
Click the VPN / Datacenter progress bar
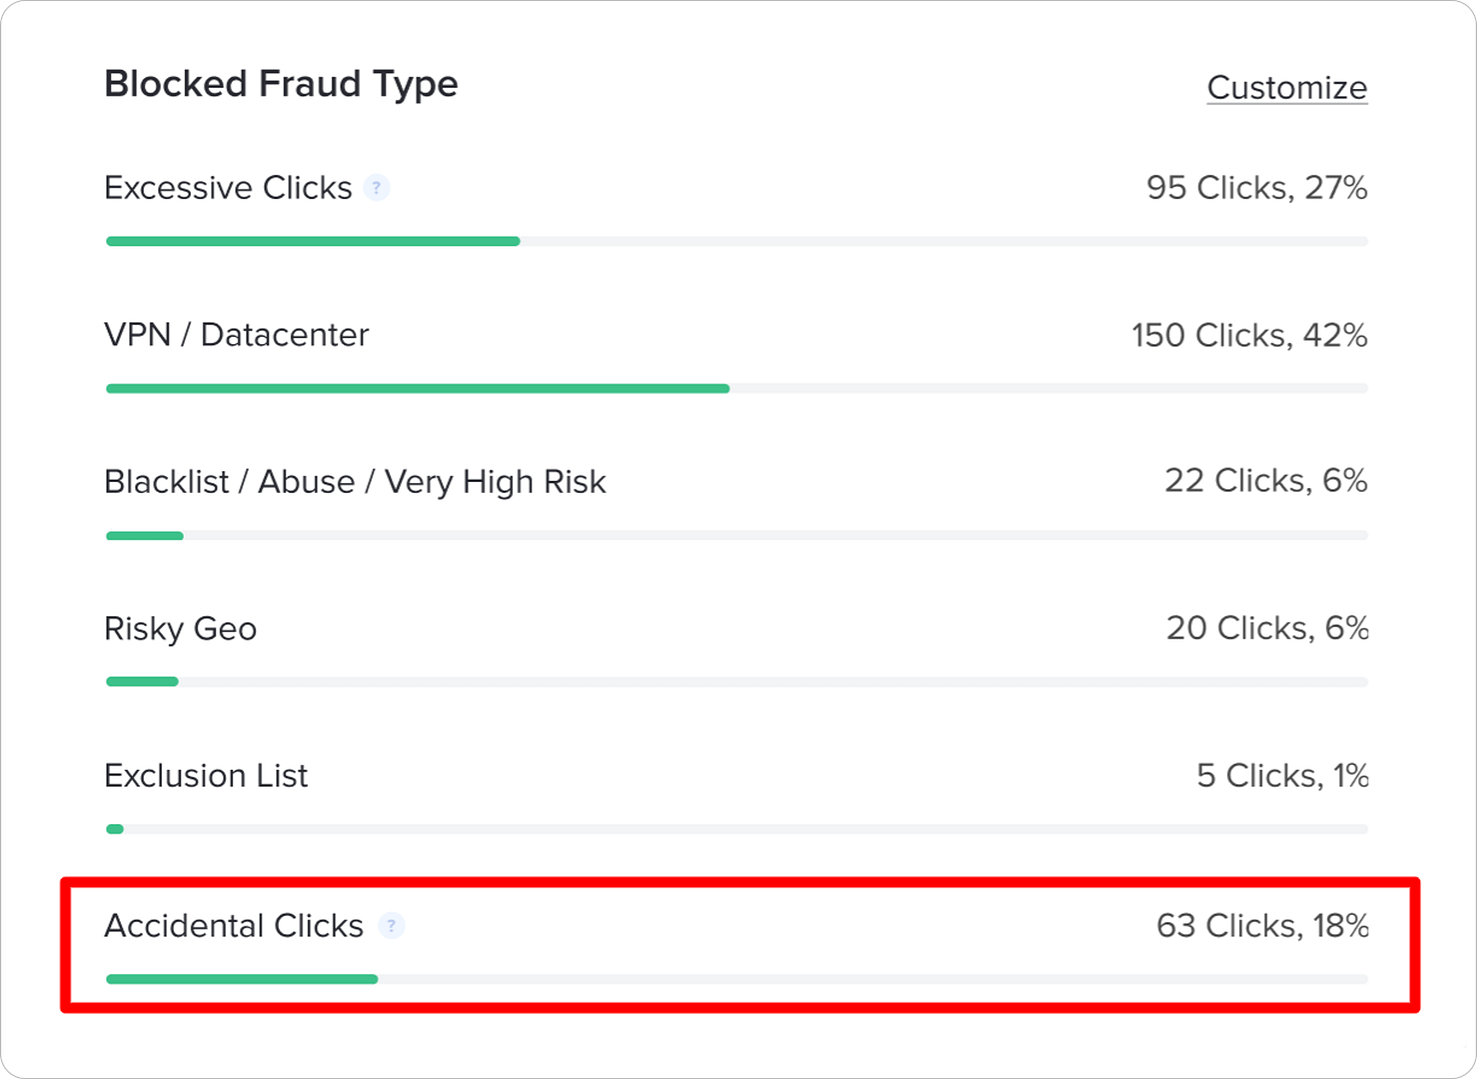click(736, 388)
